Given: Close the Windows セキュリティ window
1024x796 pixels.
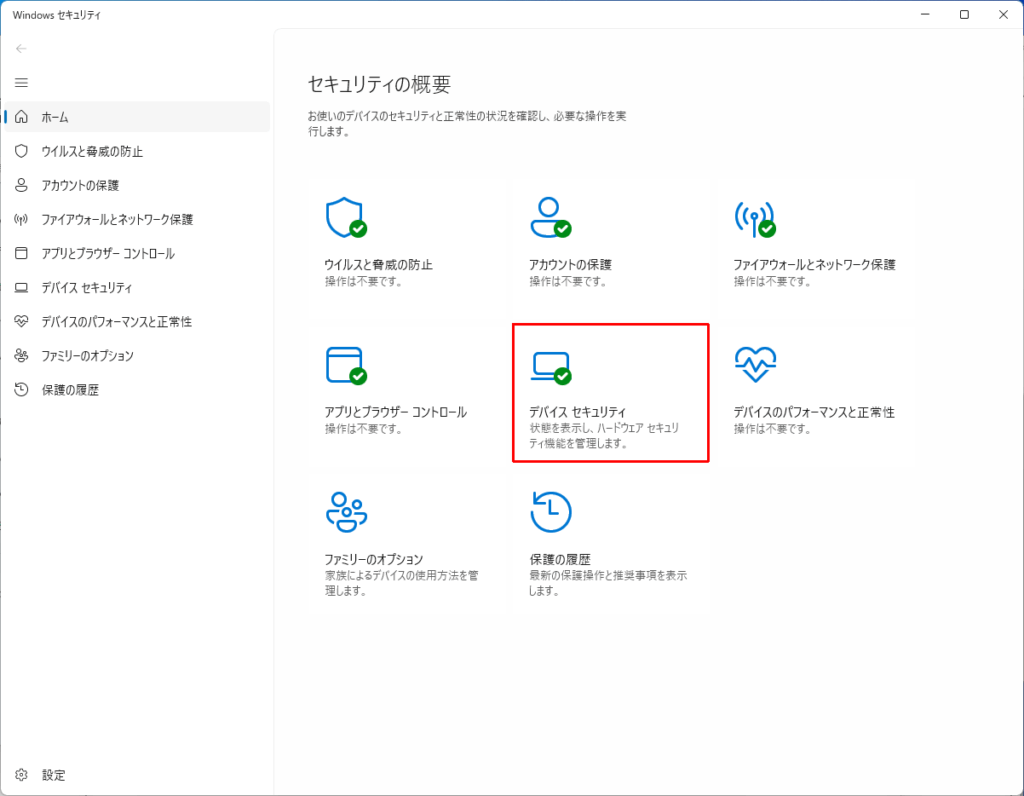Looking at the screenshot, I should (x=1003, y=14).
